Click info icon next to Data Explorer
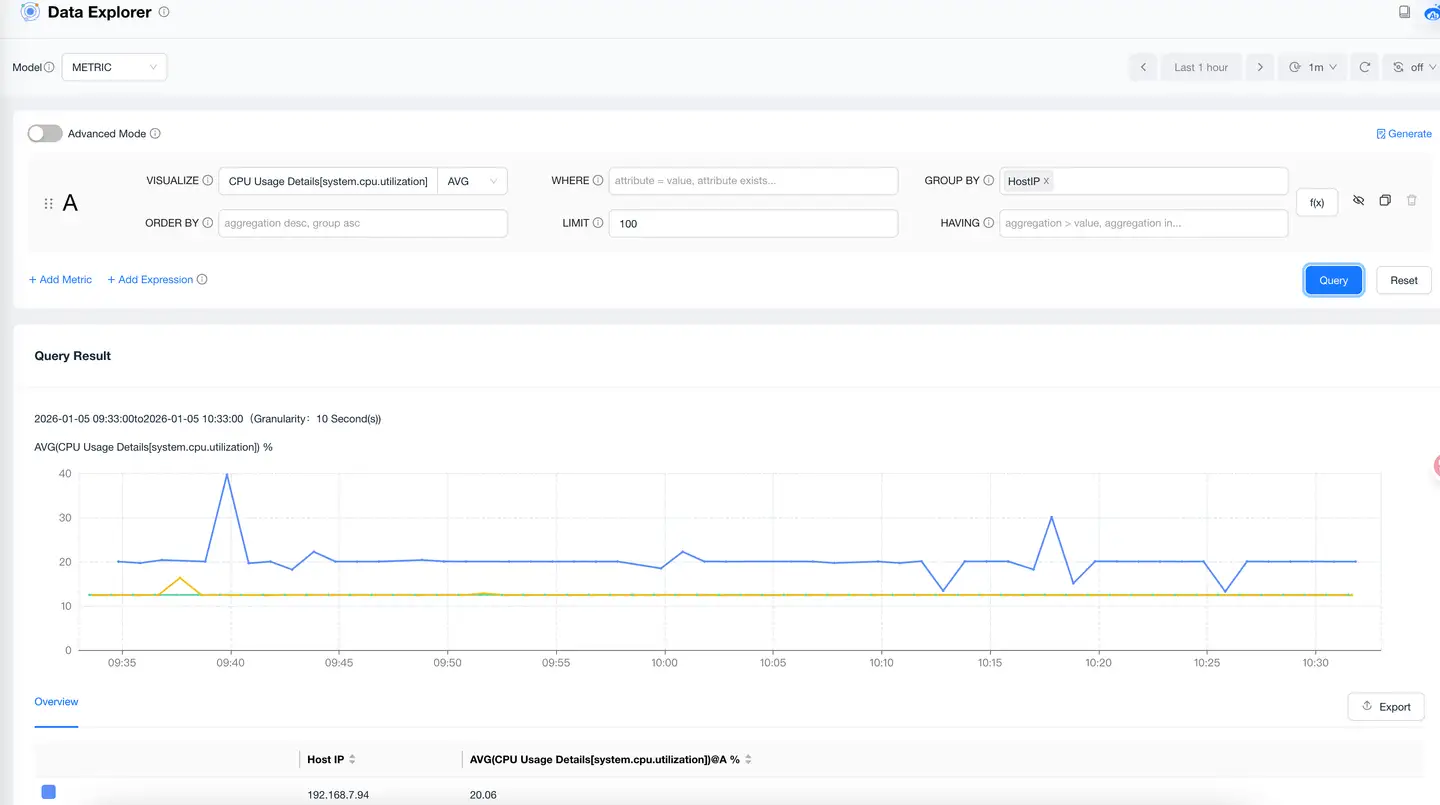Screen dimensions: 1440x805 tap(164, 13)
